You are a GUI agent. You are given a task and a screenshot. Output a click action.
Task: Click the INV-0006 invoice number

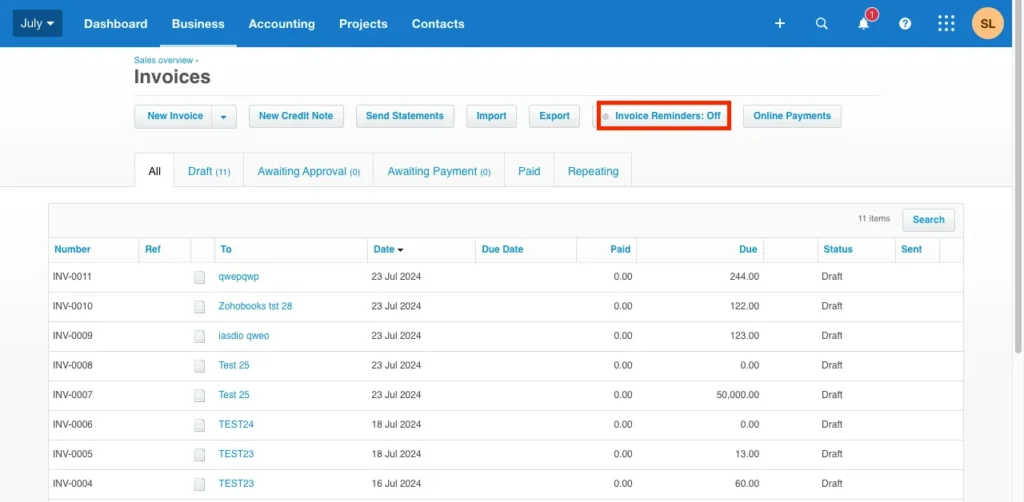click(72, 424)
